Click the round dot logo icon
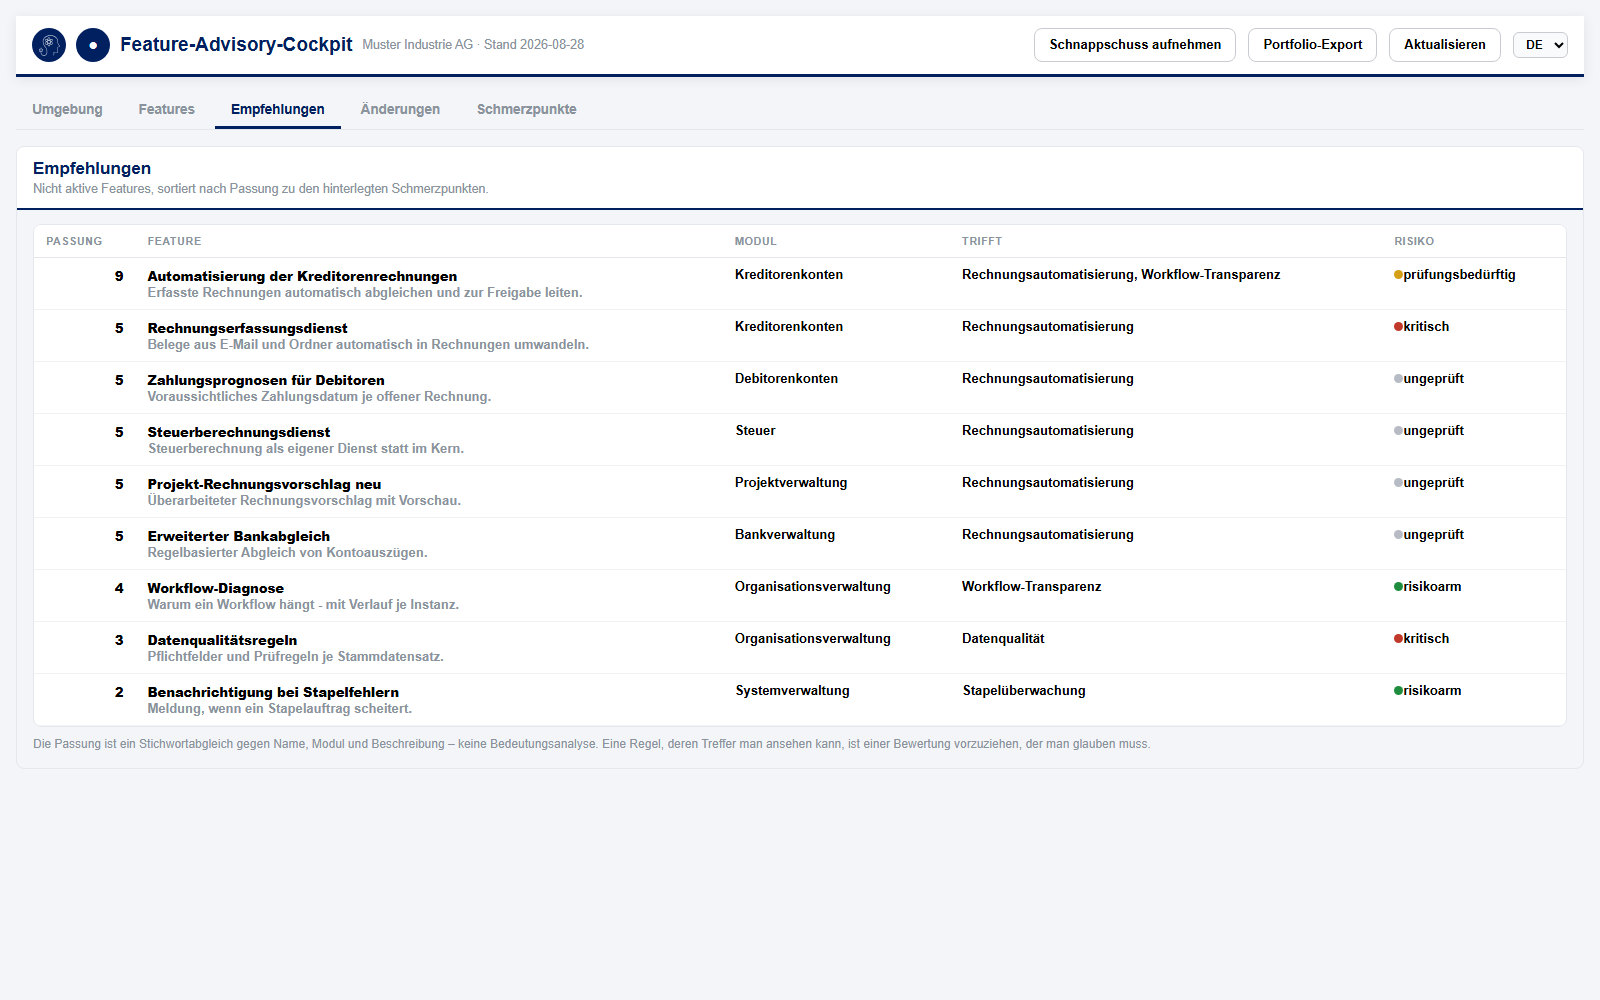 (x=93, y=45)
